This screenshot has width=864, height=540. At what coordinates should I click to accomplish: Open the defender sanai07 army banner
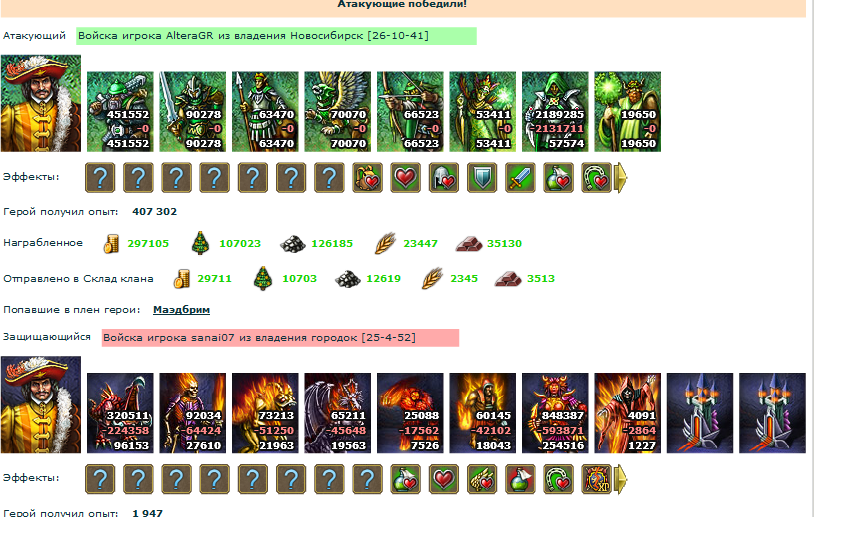pos(280,338)
